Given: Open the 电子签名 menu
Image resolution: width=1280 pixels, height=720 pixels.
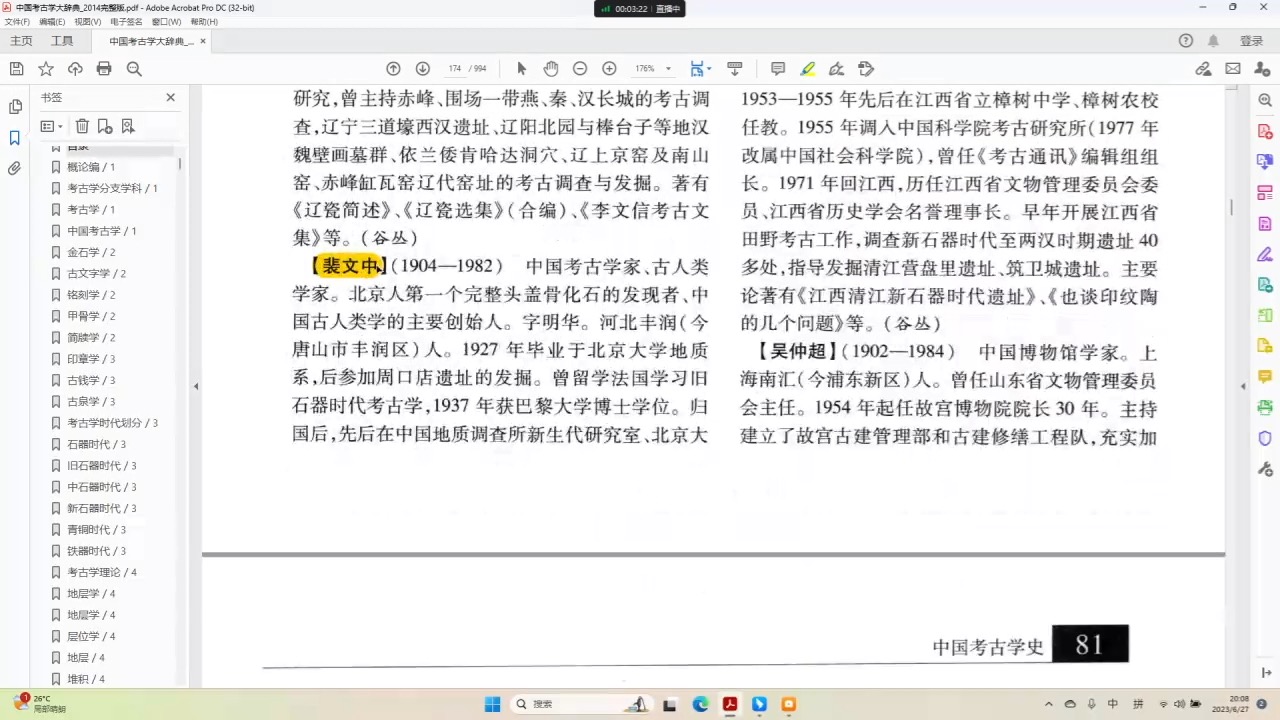Looking at the screenshot, I should (x=126, y=21).
